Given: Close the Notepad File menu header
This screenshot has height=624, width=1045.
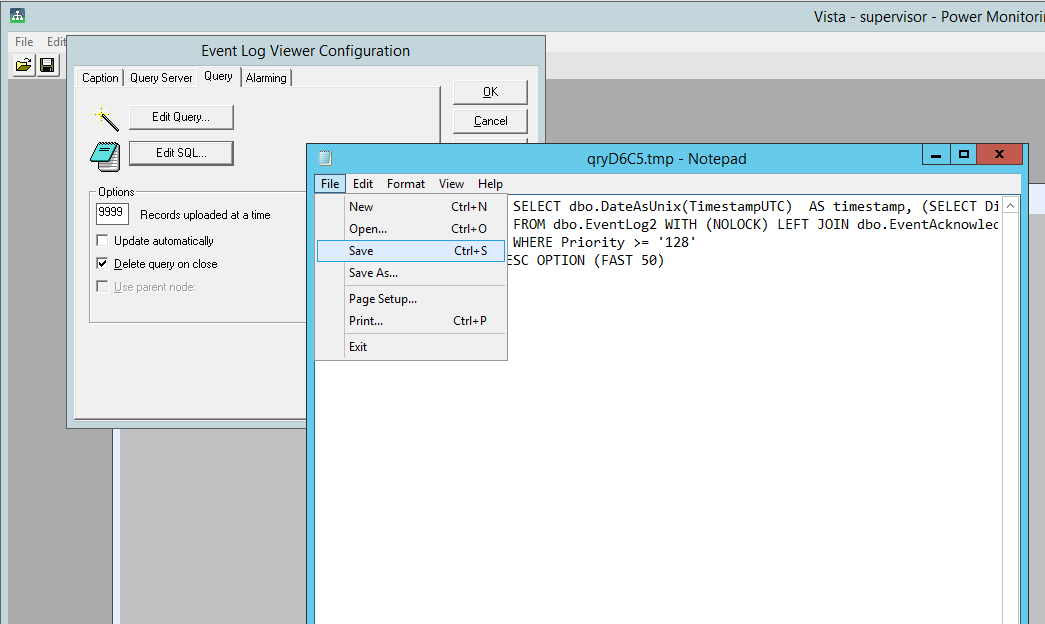Looking at the screenshot, I should coord(330,184).
